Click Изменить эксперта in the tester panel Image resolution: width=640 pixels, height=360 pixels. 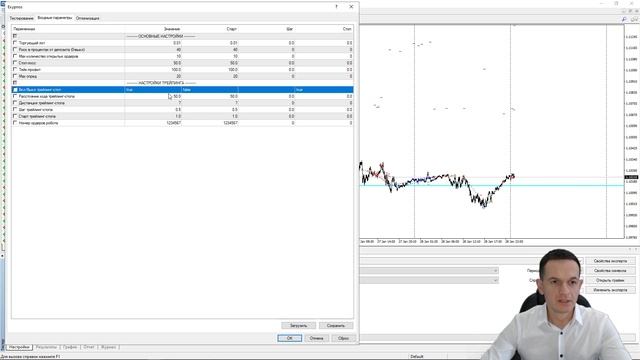point(610,290)
